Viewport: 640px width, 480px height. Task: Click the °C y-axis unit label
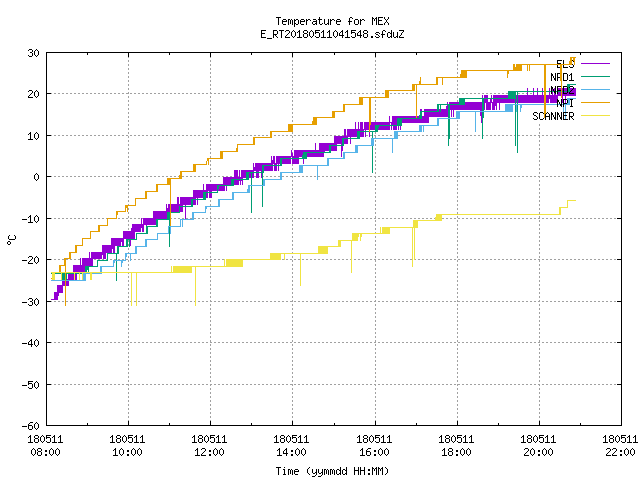tap(11, 240)
